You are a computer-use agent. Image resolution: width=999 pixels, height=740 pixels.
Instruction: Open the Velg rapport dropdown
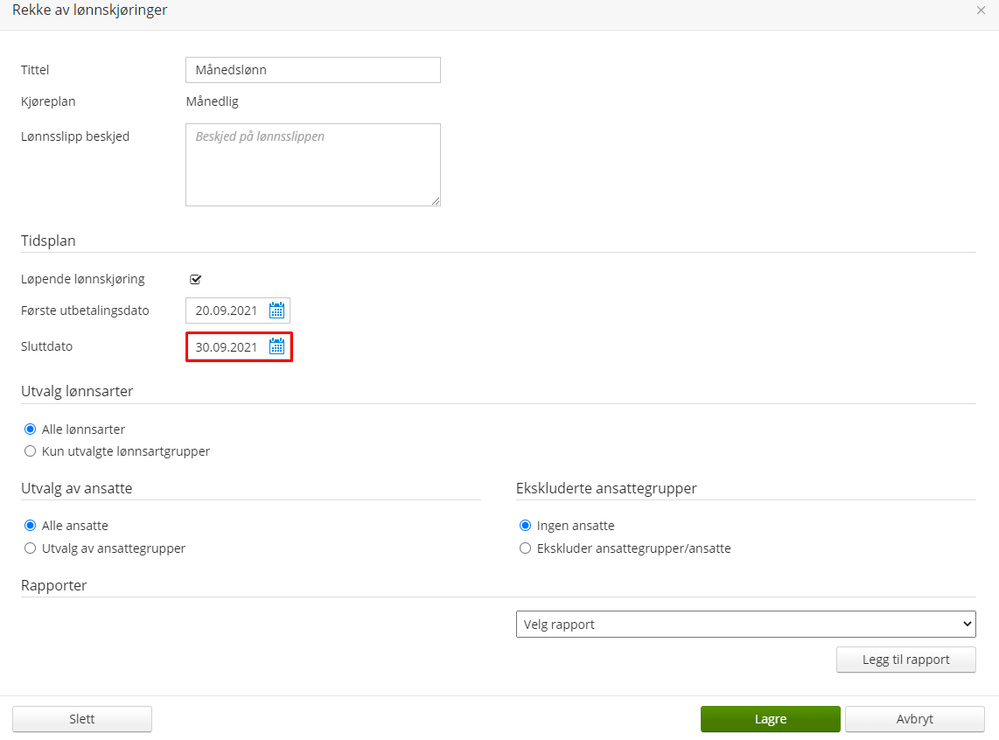745,624
